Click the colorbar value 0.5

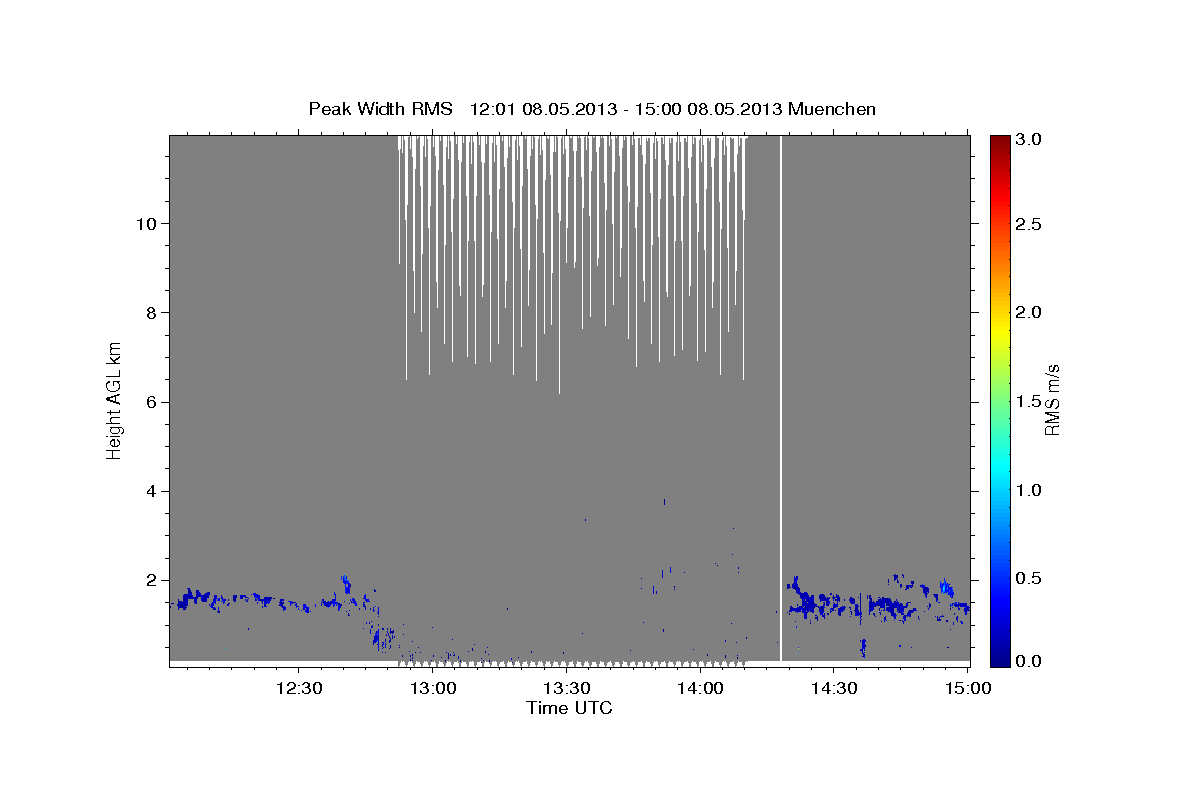[1029, 578]
